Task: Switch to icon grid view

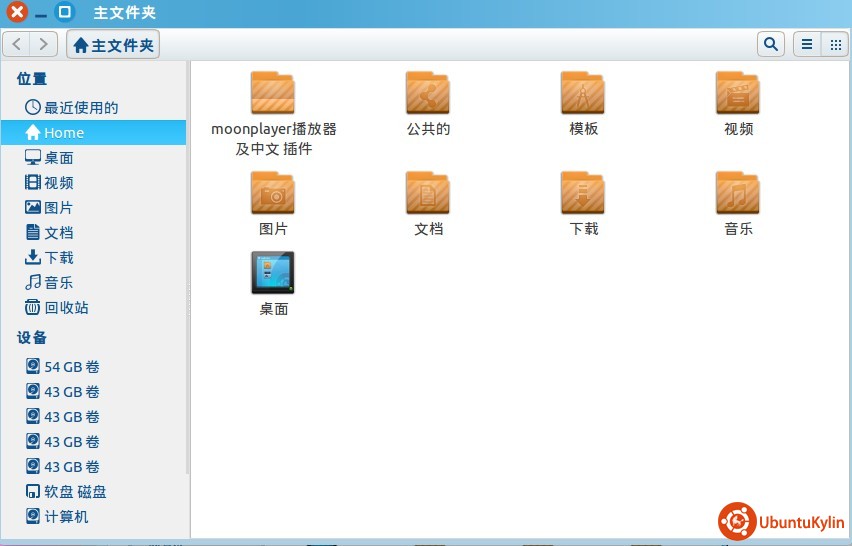Action: [x=834, y=44]
